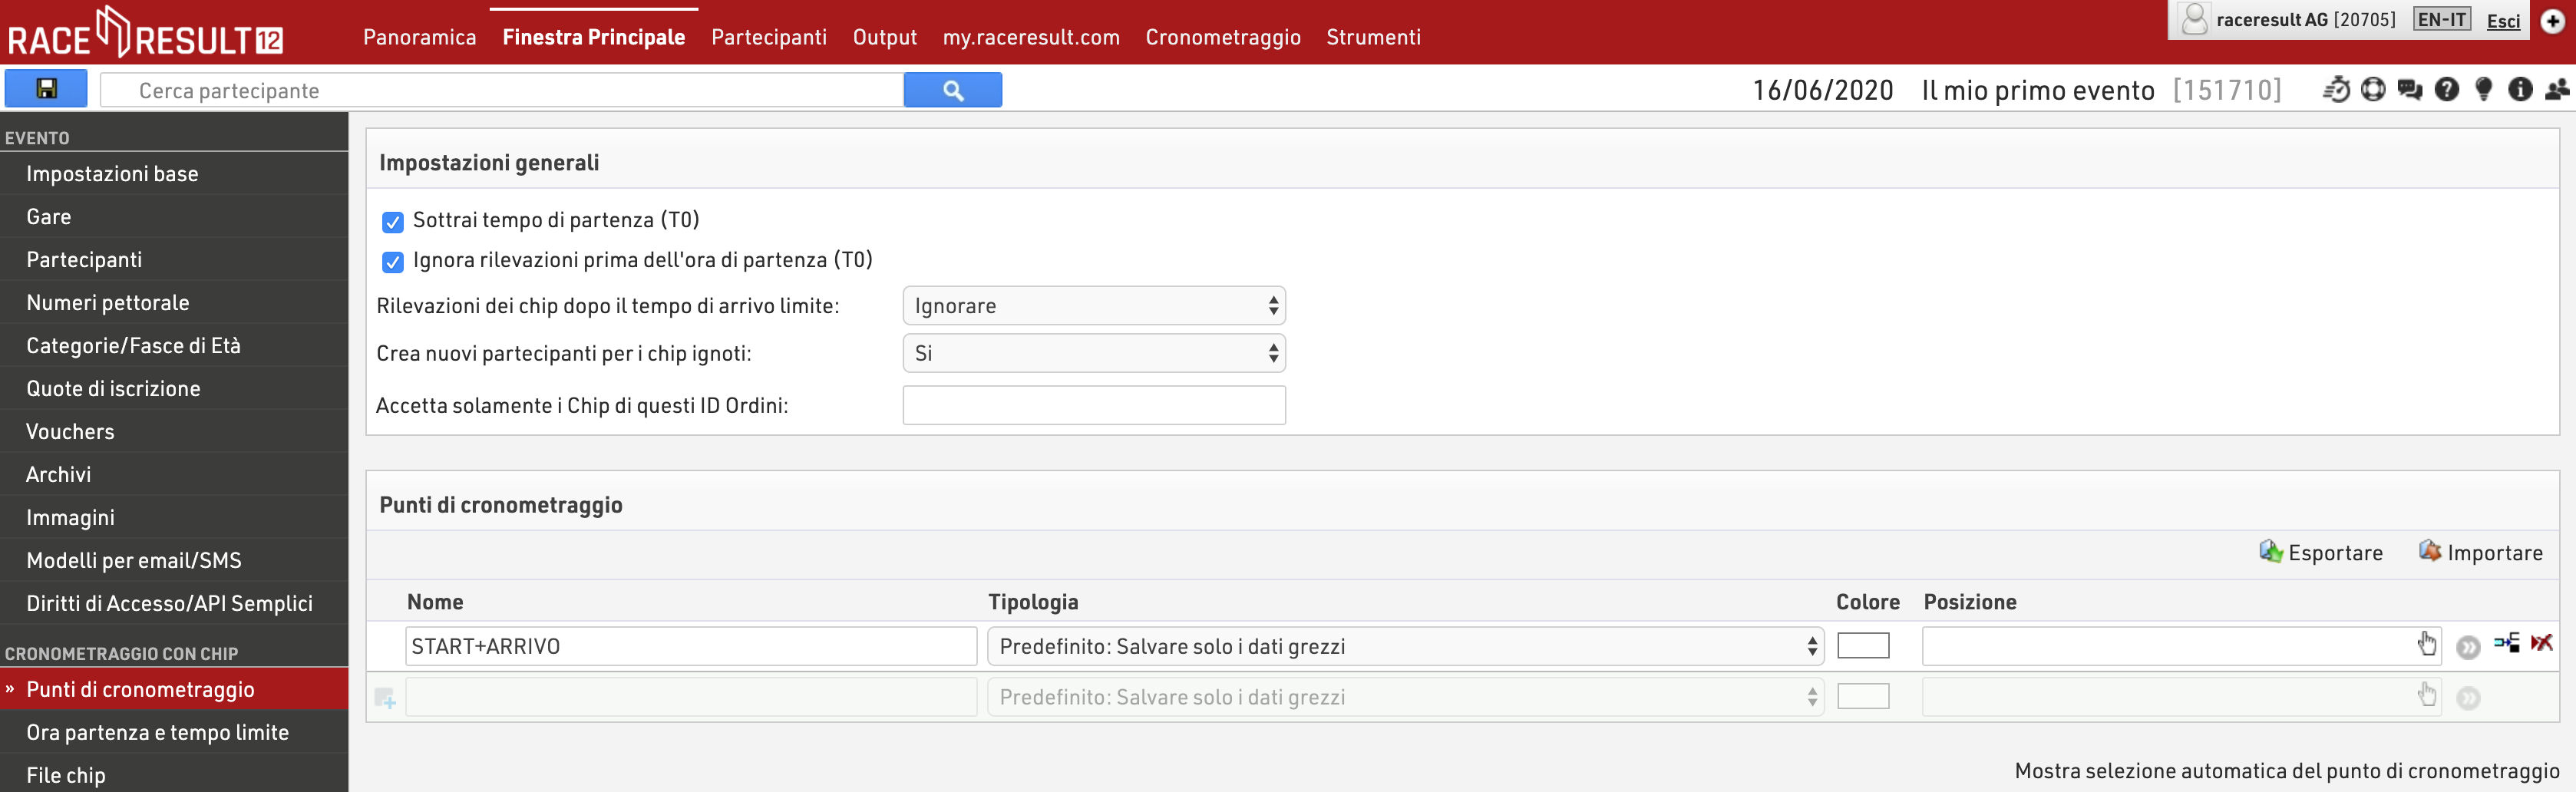Switch language with EN-IT button
The image size is (2576, 792).
tap(2441, 20)
